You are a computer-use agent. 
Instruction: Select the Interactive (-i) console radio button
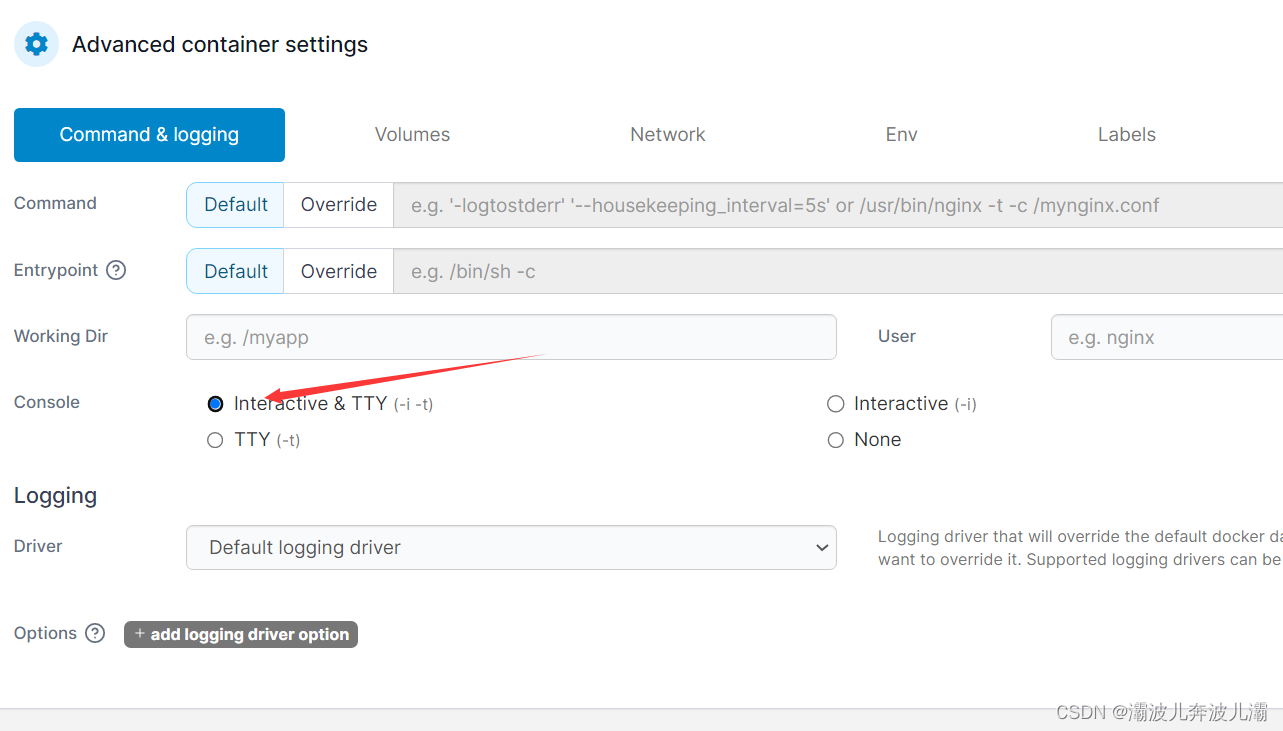836,404
